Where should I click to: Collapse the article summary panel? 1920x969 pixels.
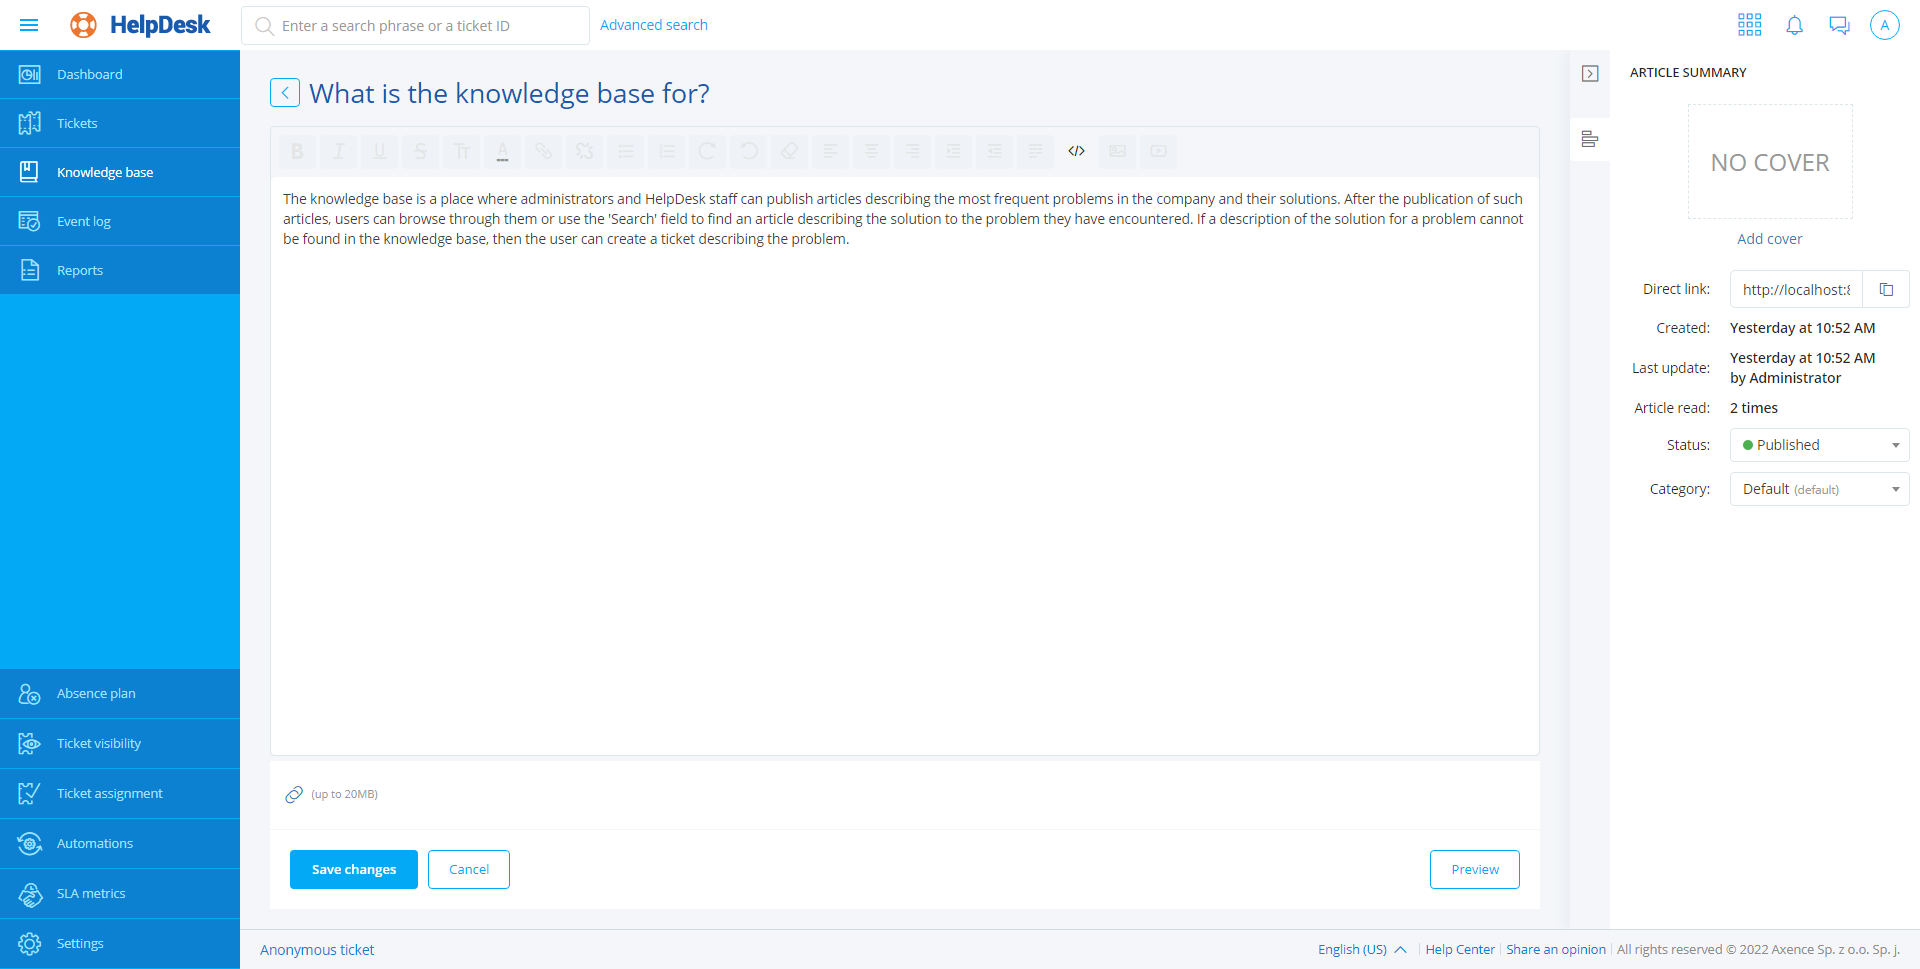(x=1590, y=74)
